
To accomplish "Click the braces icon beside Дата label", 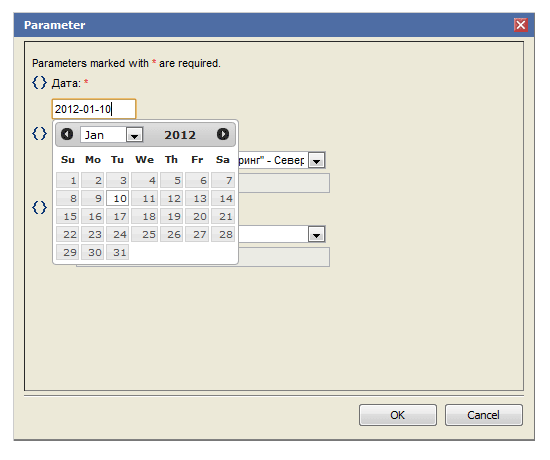I will [39, 82].
